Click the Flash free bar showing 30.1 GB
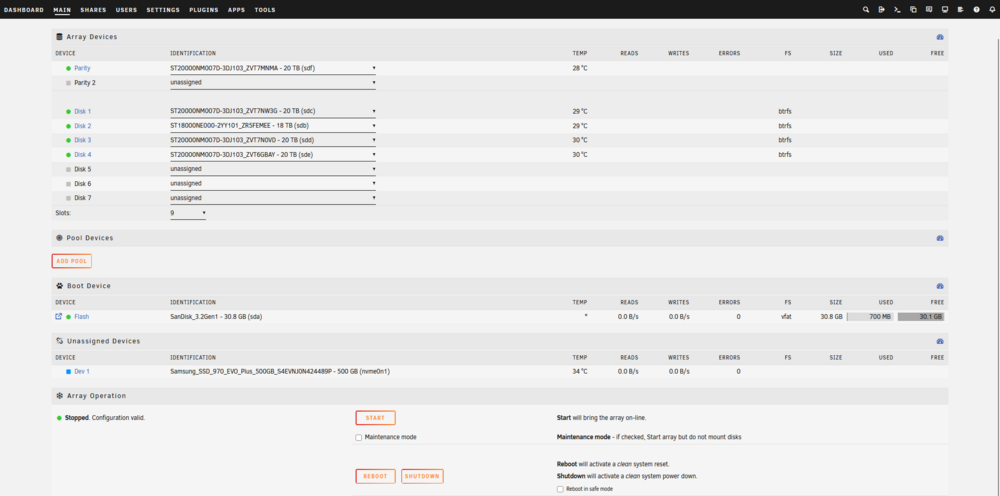 click(921, 317)
